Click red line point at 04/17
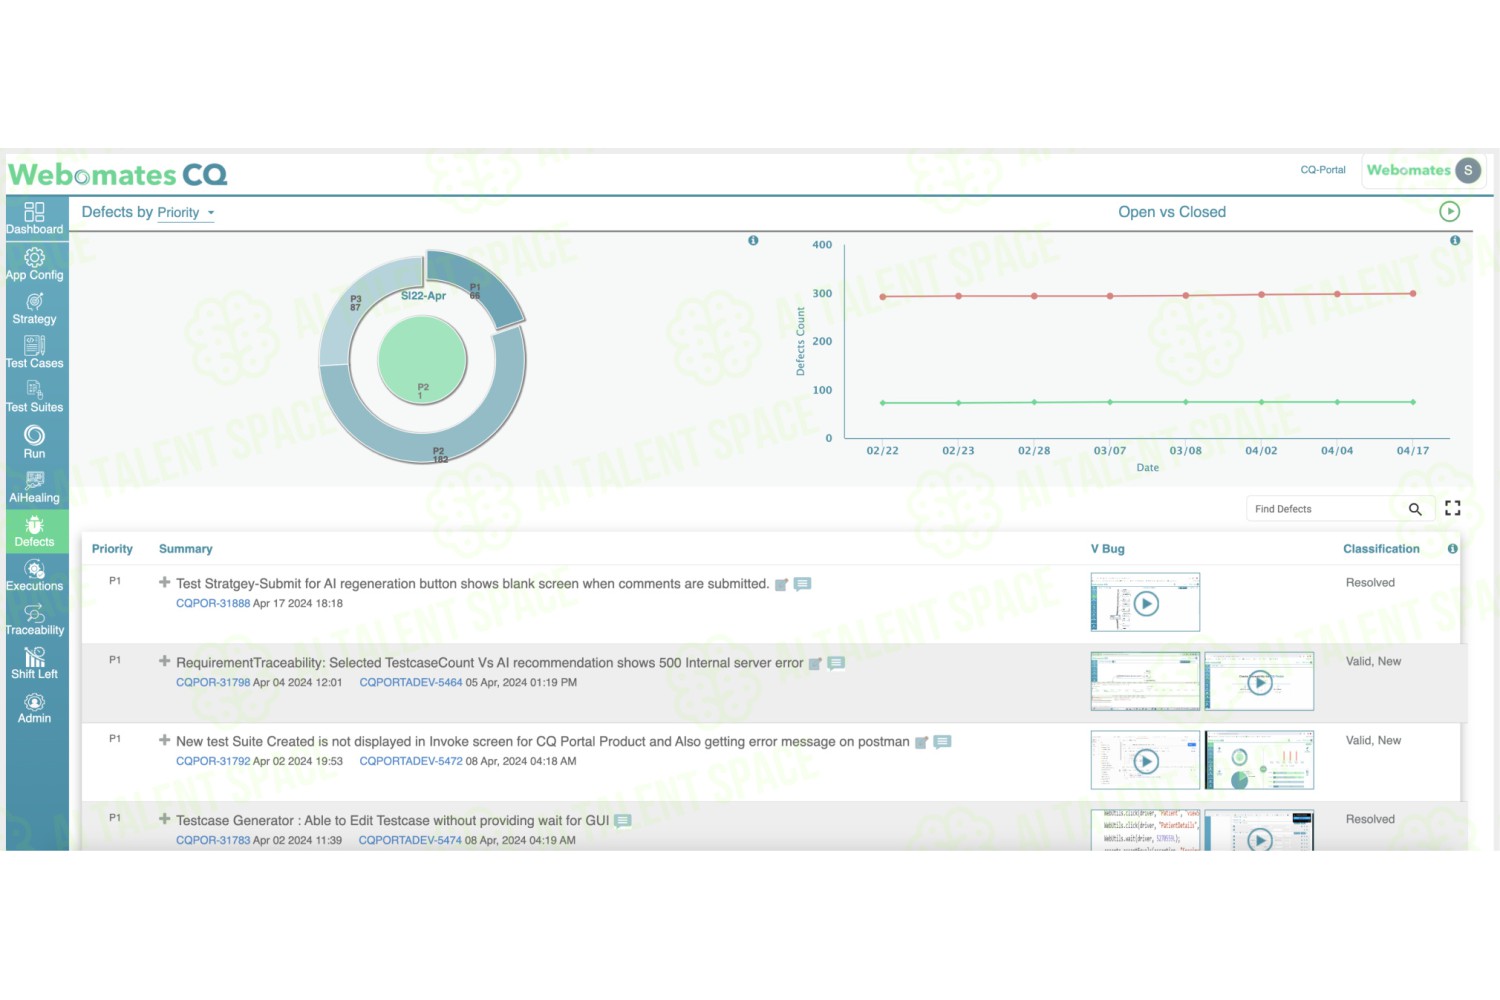This screenshot has width=1500, height=1000. (1413, 294)
